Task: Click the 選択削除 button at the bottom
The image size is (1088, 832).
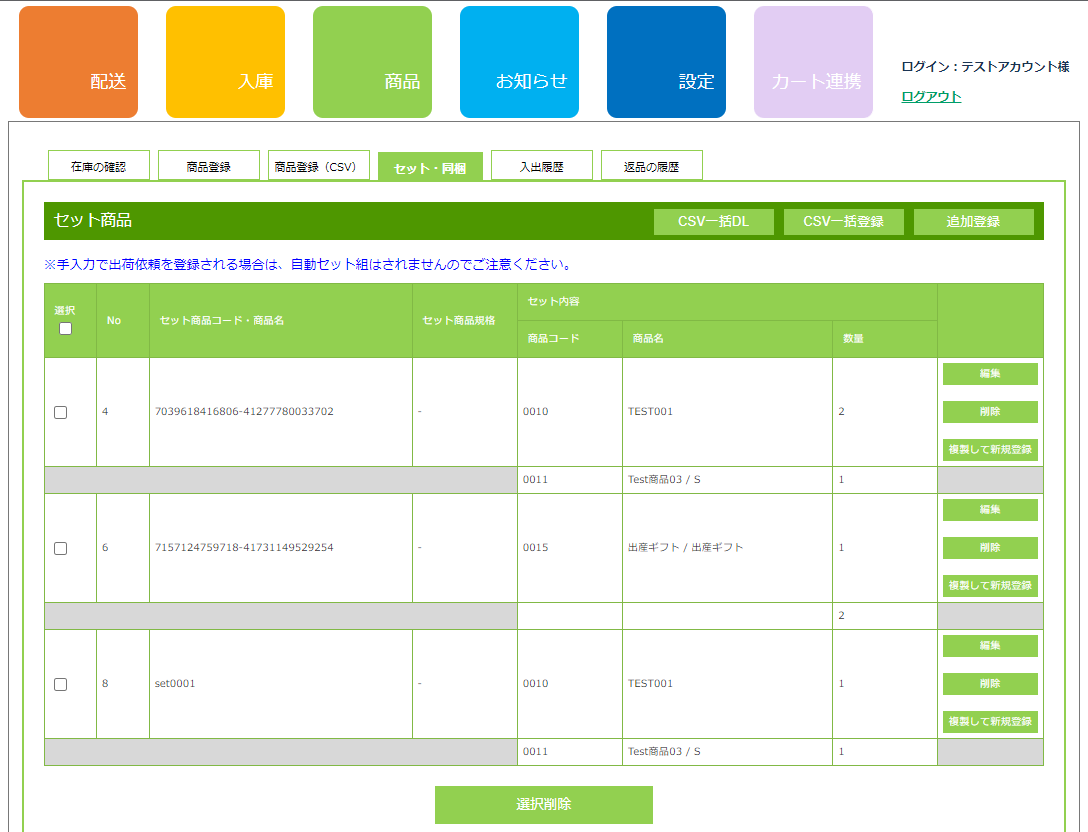Action: pyautogui.click(x=543, y=804)
